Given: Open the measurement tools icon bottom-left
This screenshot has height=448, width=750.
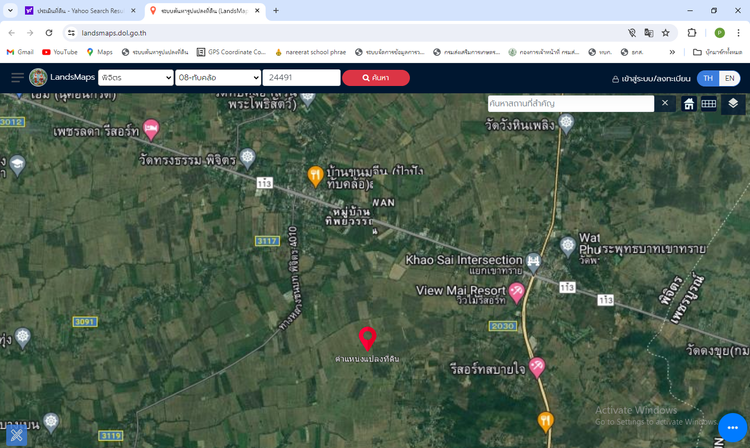Looking at the screenshot, I should point(16,433).
